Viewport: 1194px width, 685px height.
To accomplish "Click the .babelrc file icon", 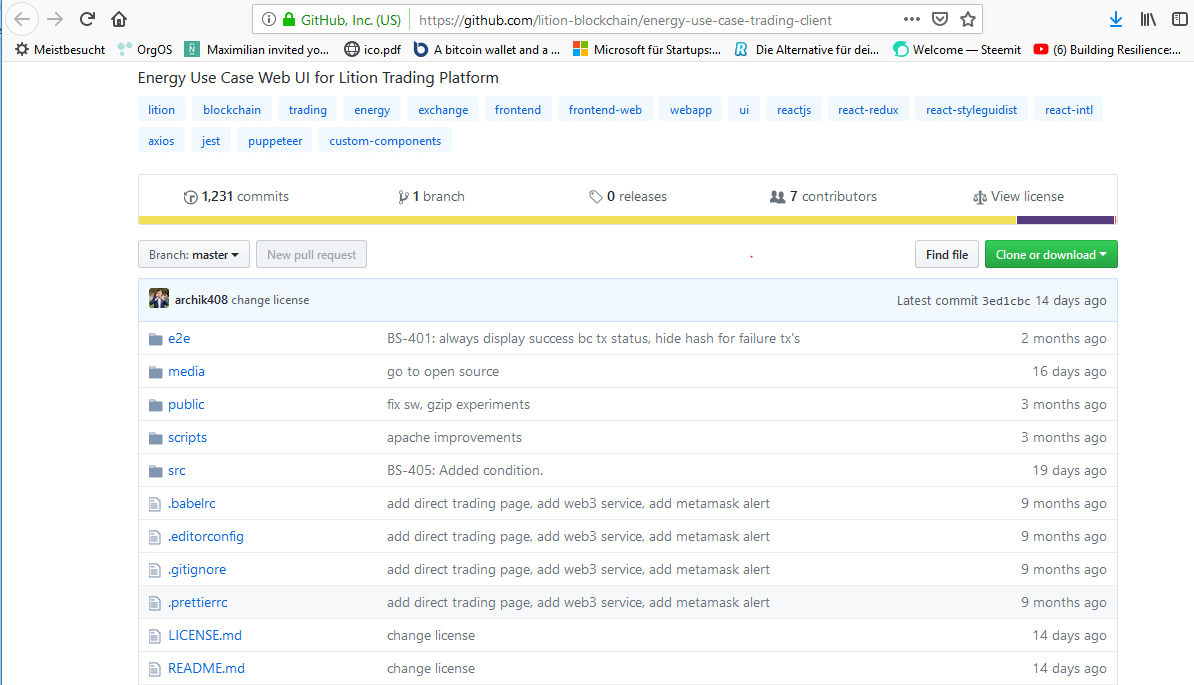I will pos(155,504).
